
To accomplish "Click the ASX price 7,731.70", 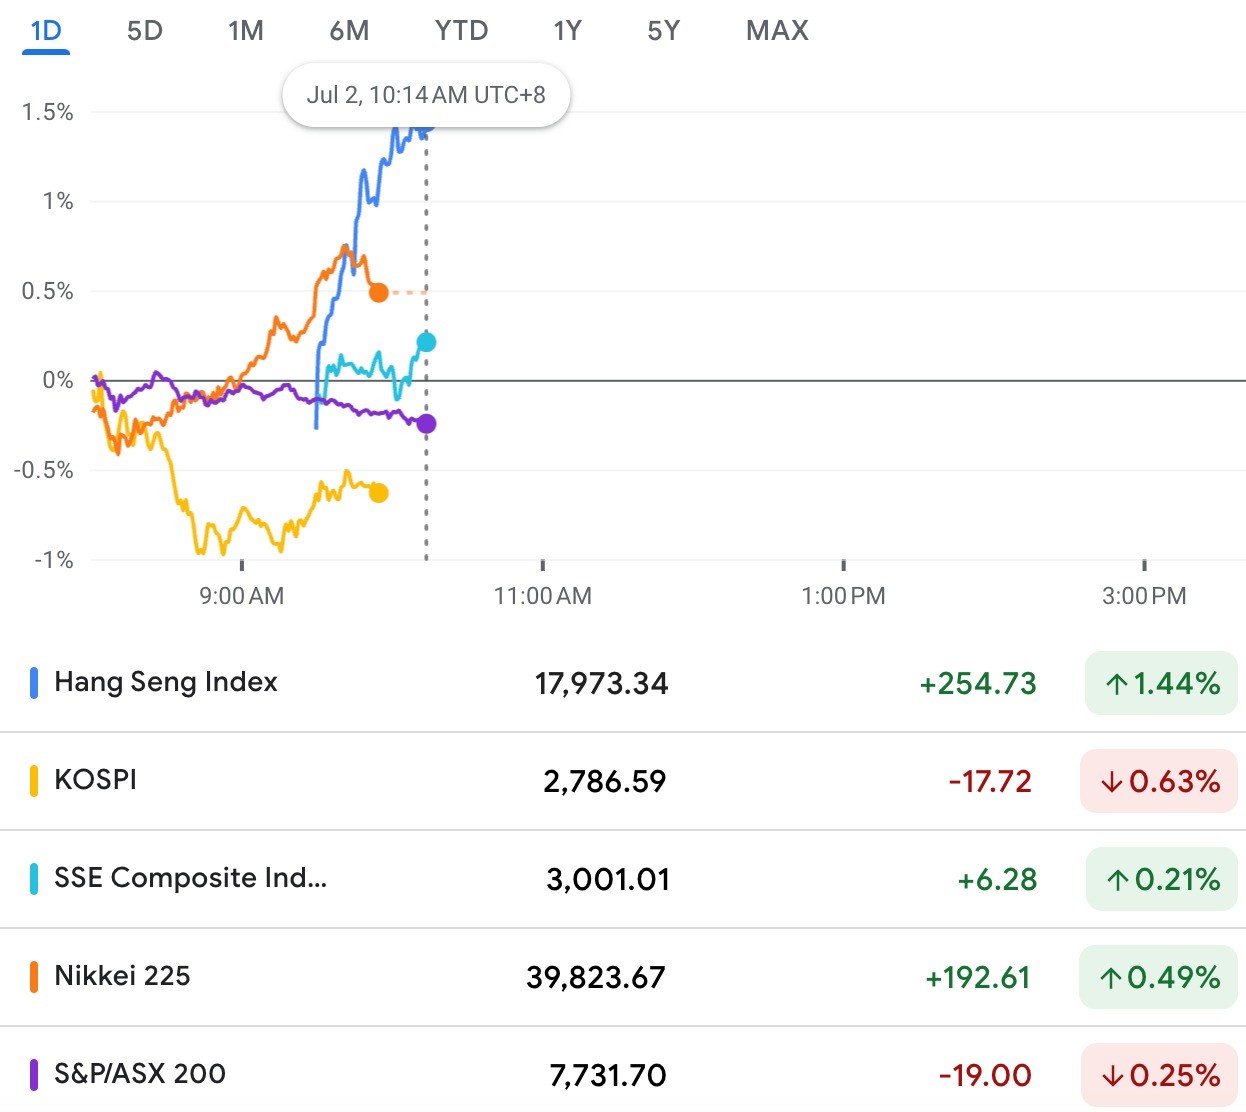I will pyautogui.click(x=608, y=1075).
